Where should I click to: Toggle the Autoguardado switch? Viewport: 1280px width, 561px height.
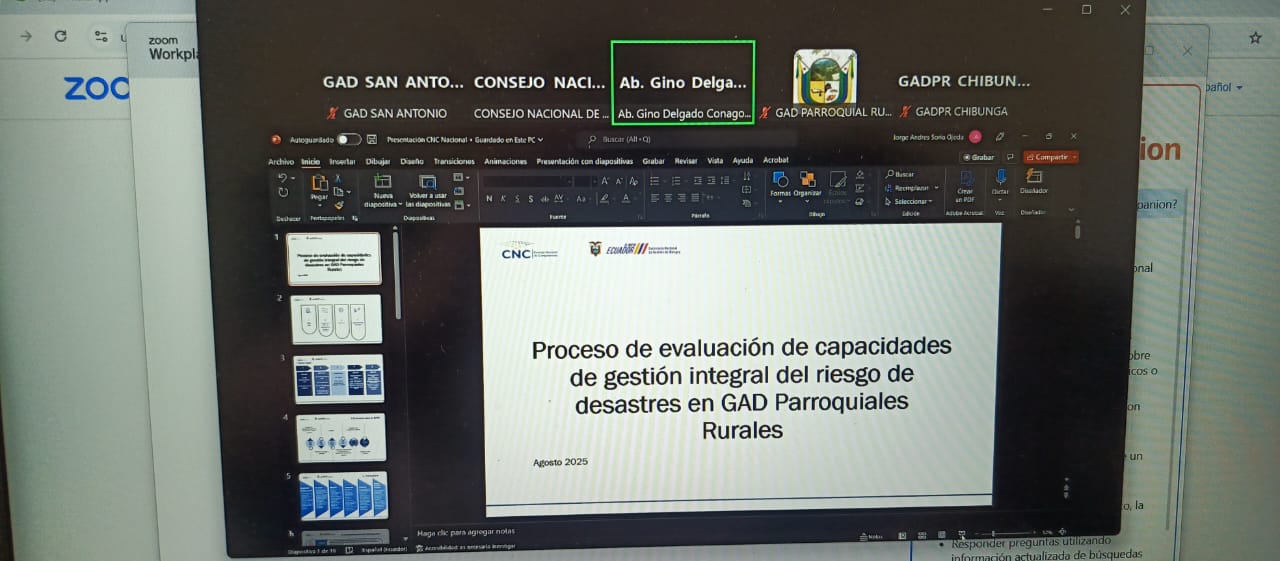tap(349, 140)
